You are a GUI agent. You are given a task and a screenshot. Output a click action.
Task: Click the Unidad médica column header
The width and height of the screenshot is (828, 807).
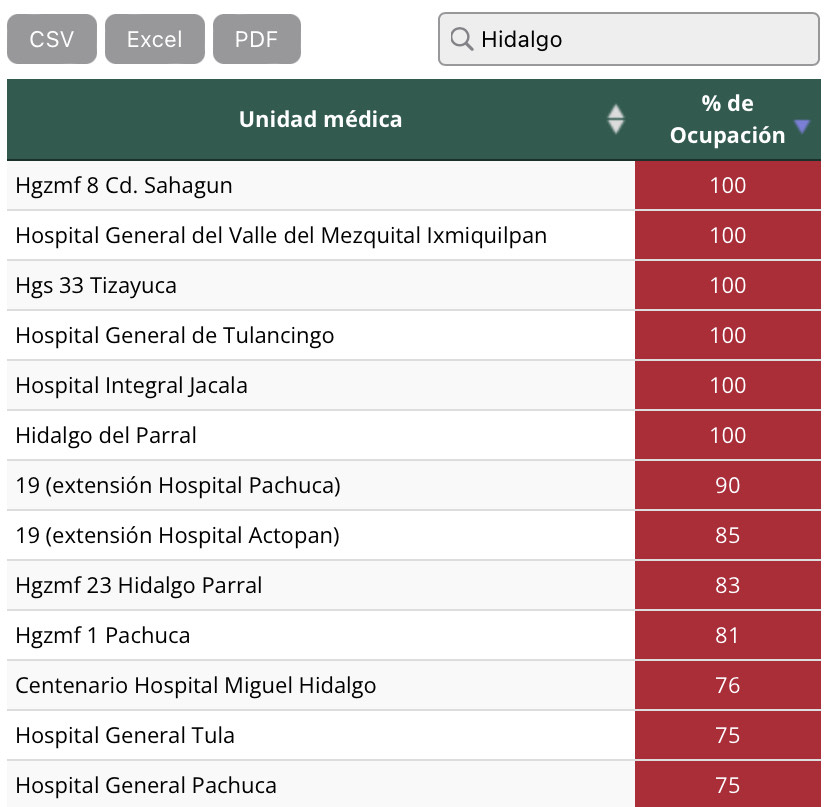click(320, 120)
